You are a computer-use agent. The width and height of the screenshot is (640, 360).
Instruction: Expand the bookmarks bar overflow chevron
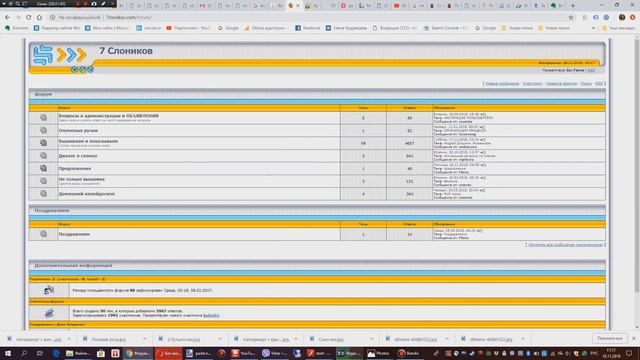point(593,28)
